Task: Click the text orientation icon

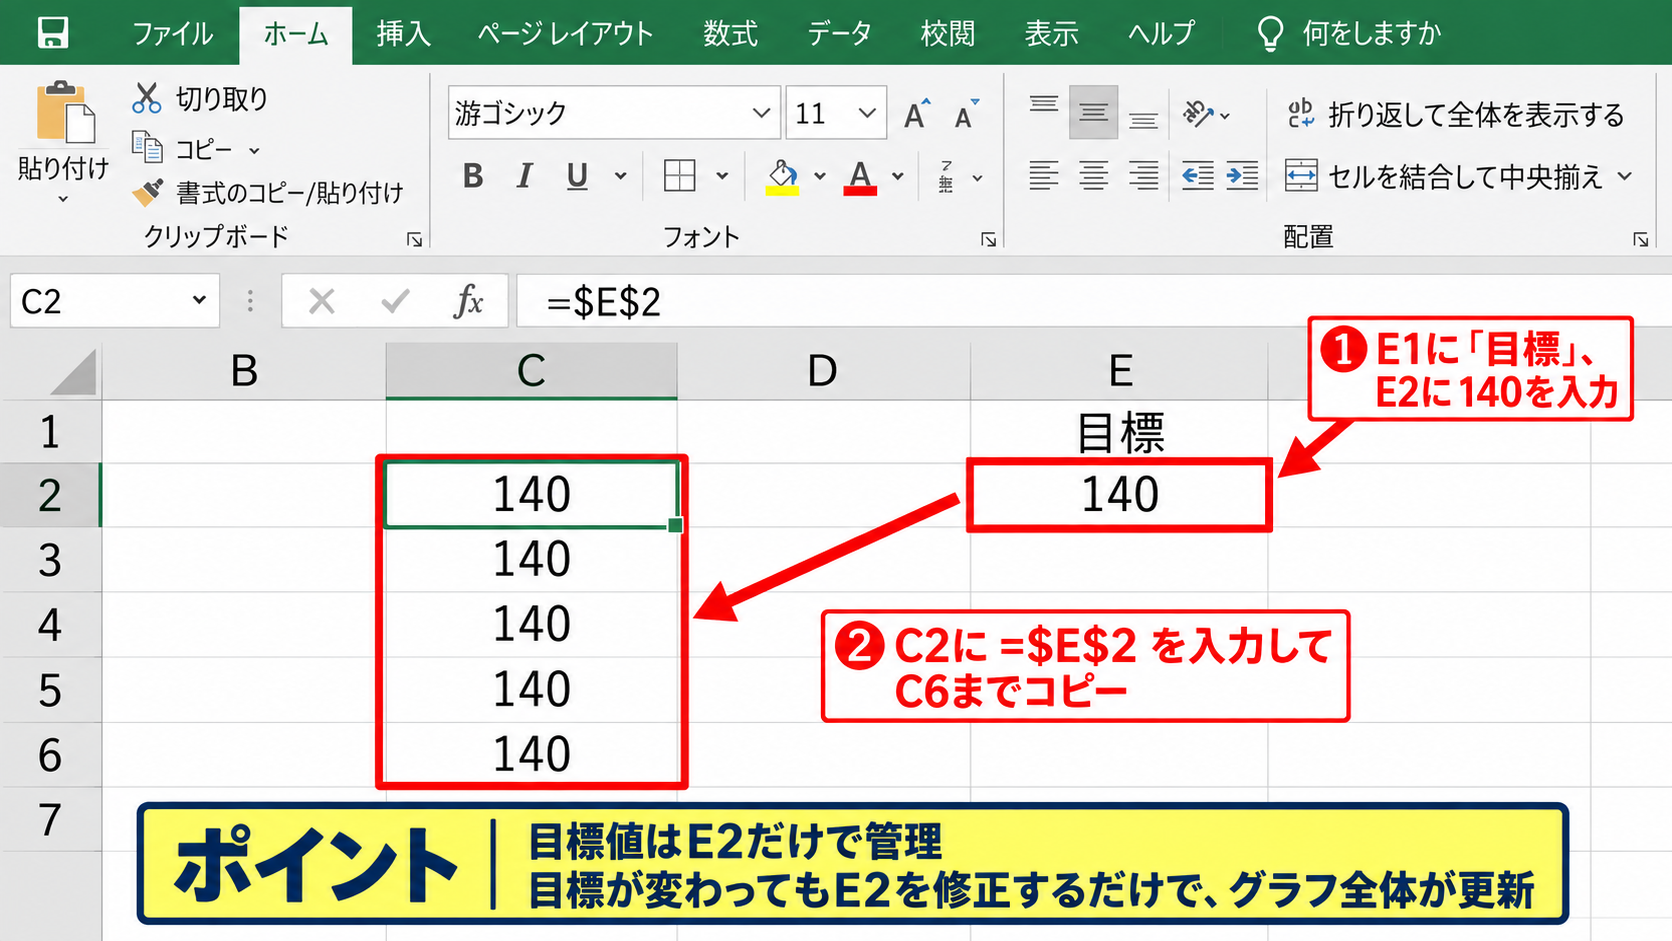Action: [1198, 113]
